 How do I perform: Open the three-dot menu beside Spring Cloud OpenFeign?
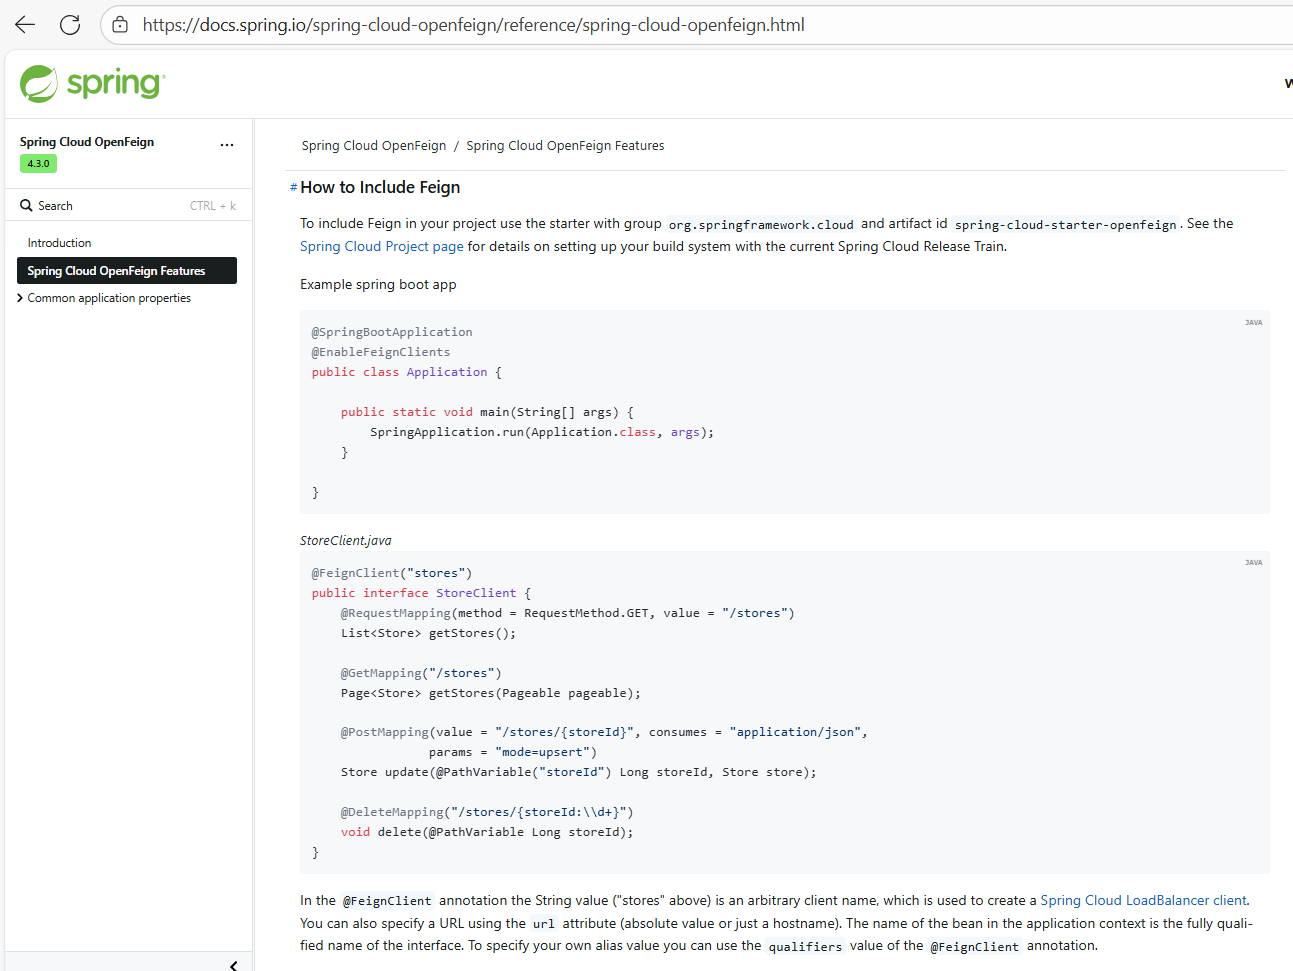[227, 145]
